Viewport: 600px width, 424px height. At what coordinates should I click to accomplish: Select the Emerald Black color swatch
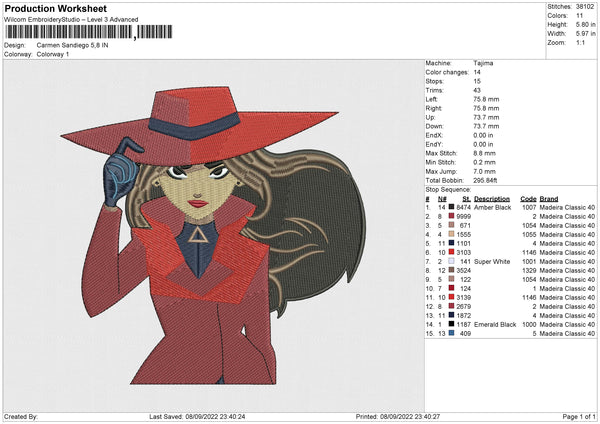(452, 325)
